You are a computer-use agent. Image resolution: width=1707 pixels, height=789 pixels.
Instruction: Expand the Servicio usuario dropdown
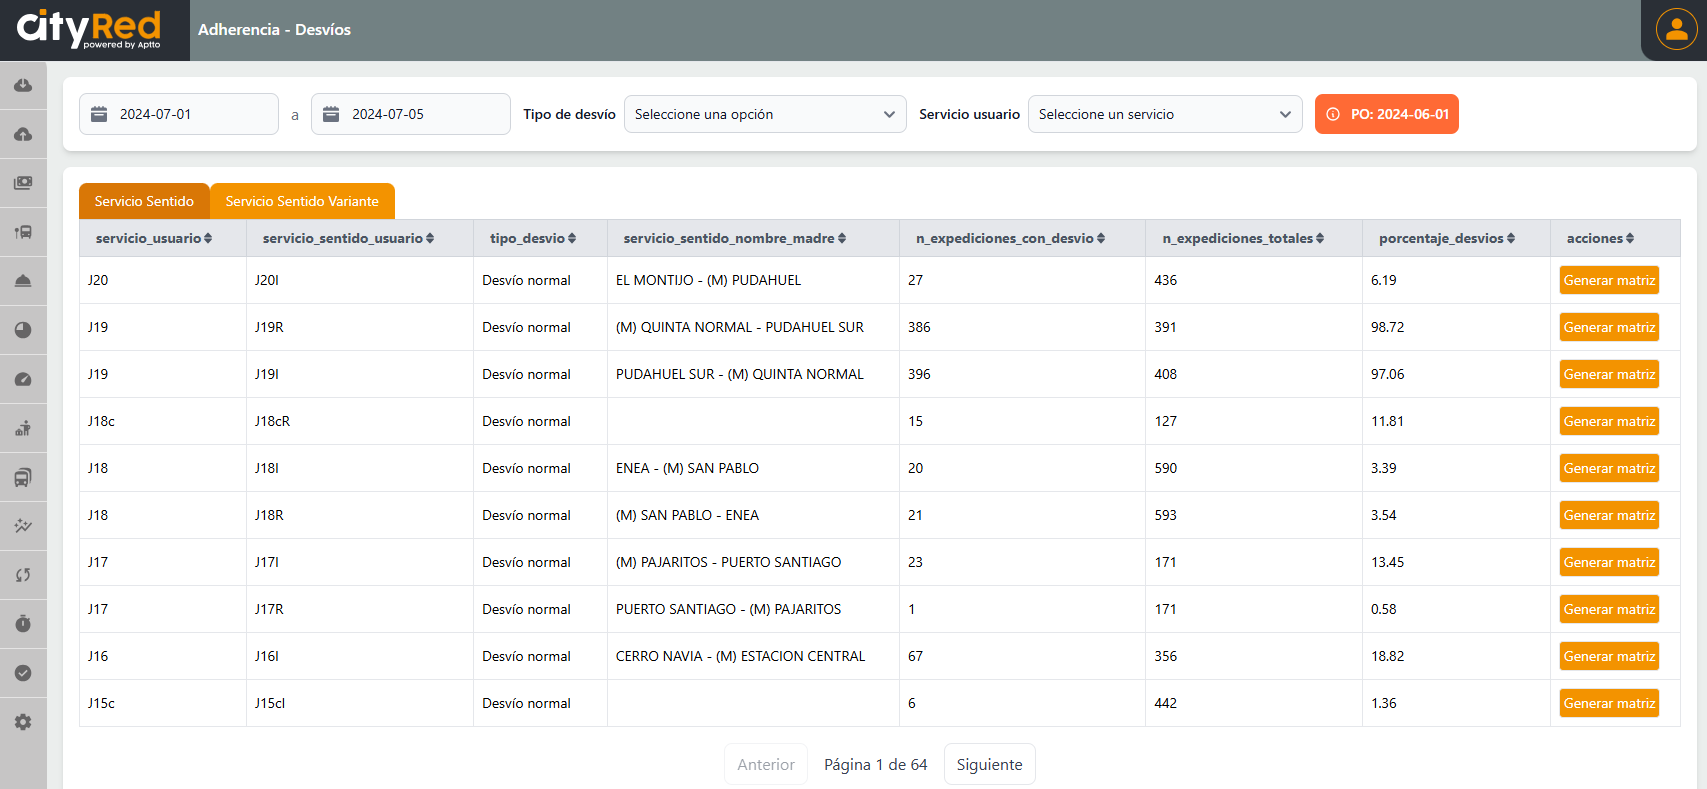1164,114
